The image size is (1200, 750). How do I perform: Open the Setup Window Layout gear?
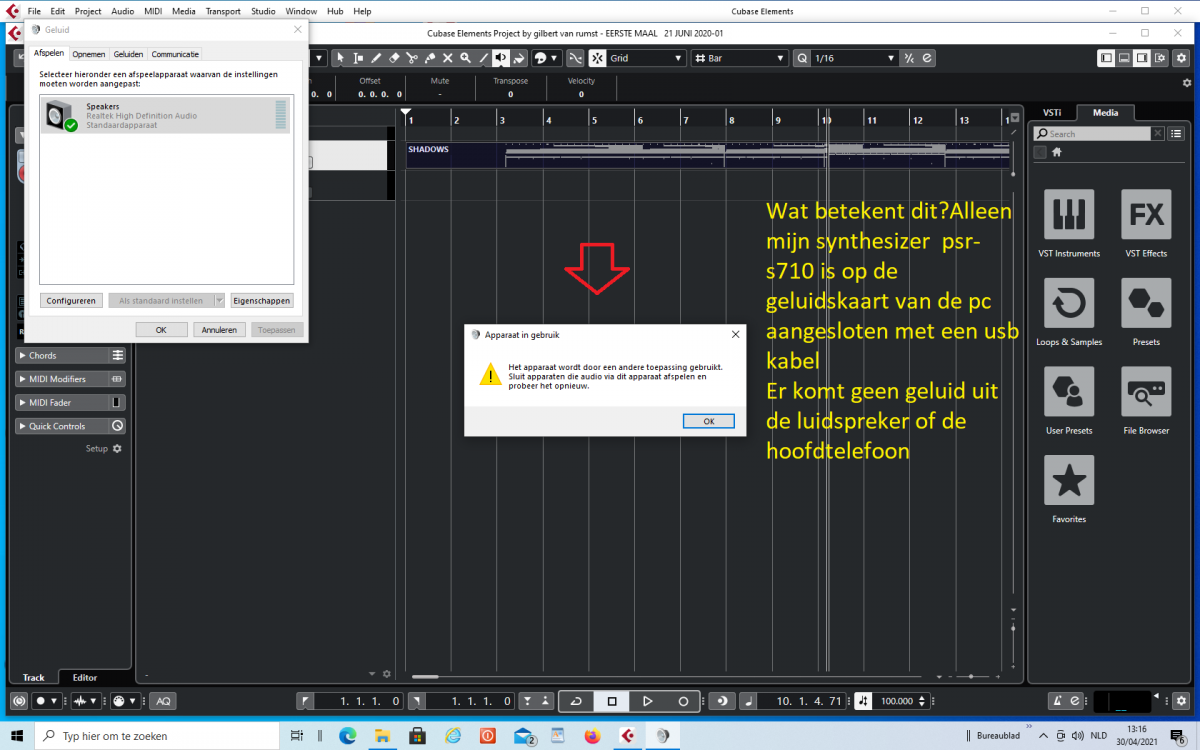coord(1159,58)
